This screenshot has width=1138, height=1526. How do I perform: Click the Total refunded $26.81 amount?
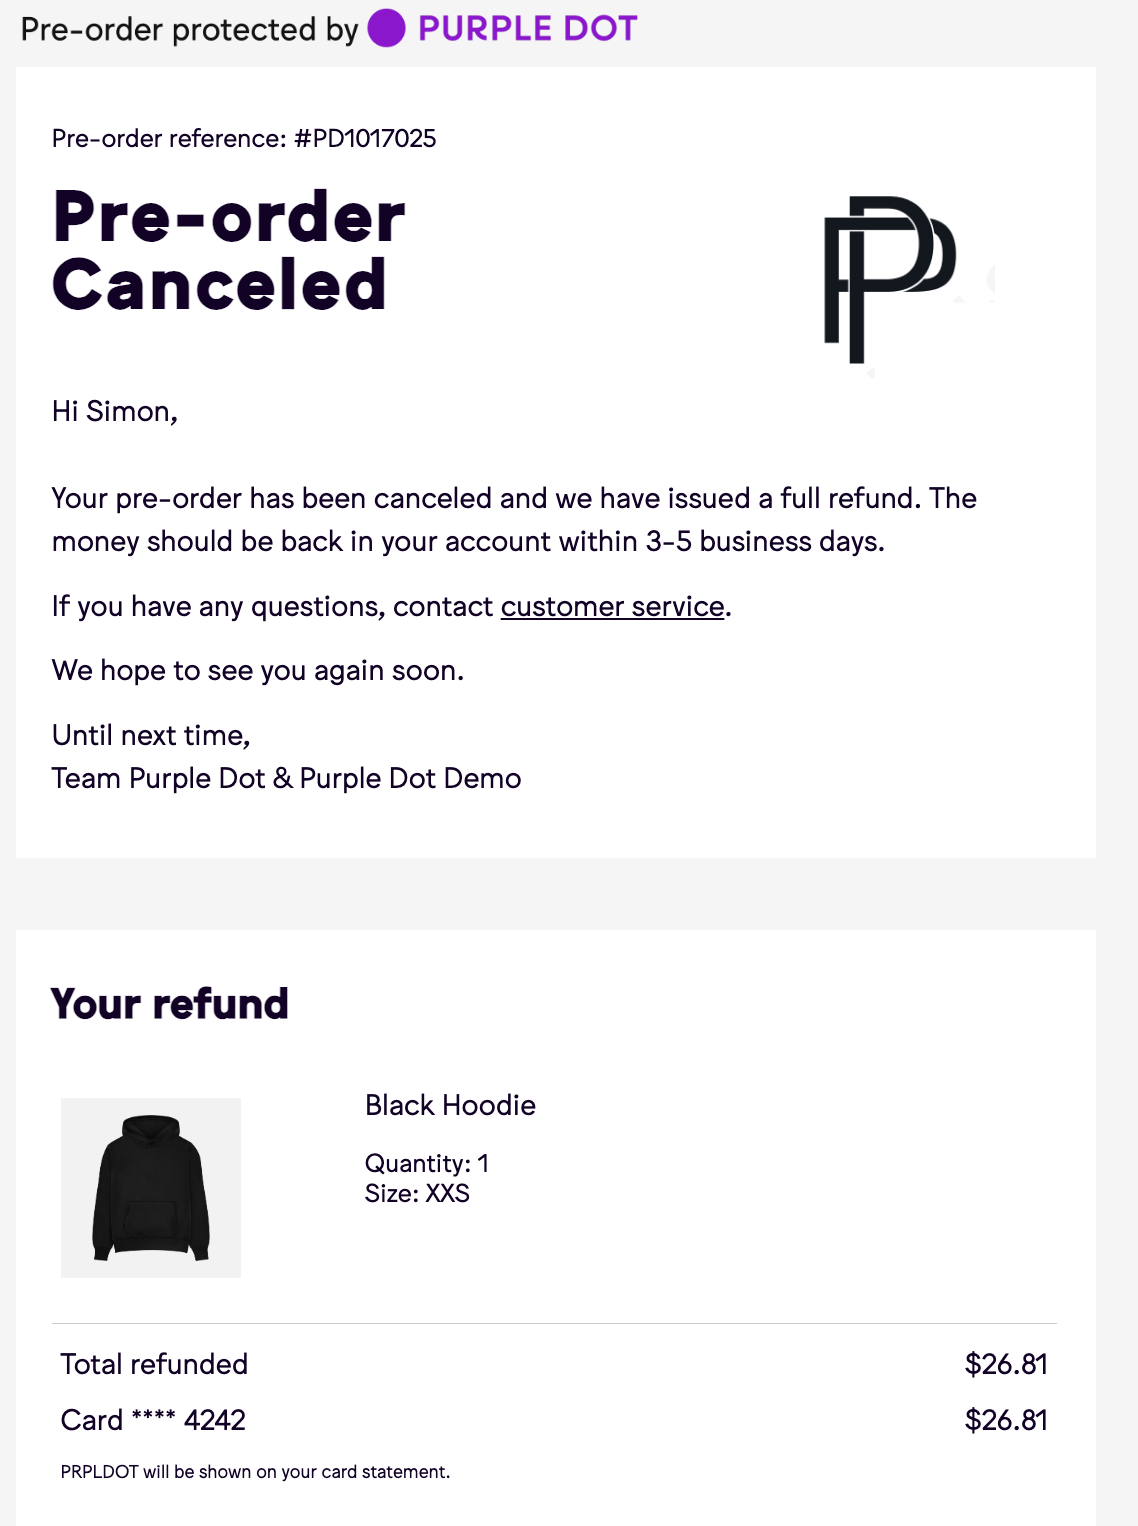click(1005, 1364)
